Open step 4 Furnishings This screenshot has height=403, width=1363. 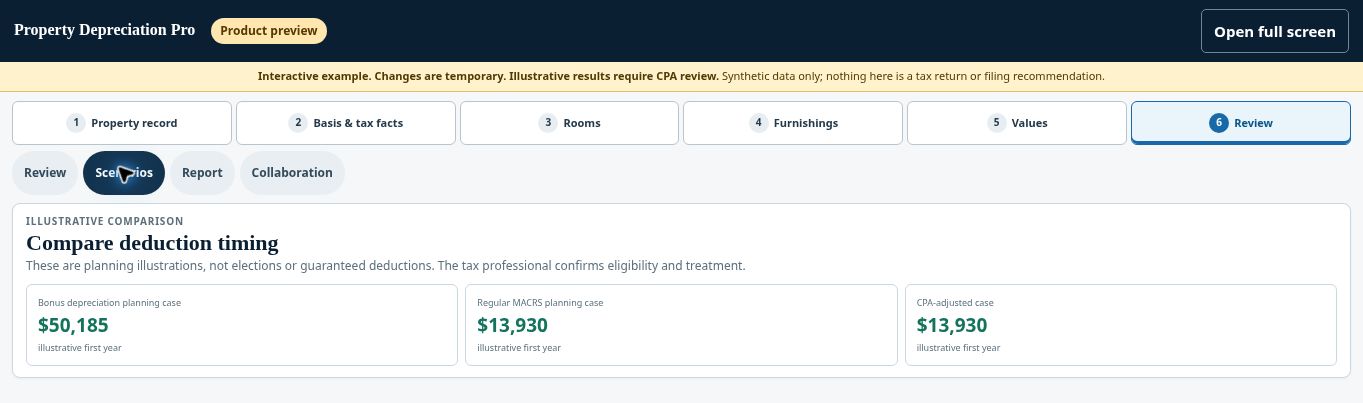793,123
